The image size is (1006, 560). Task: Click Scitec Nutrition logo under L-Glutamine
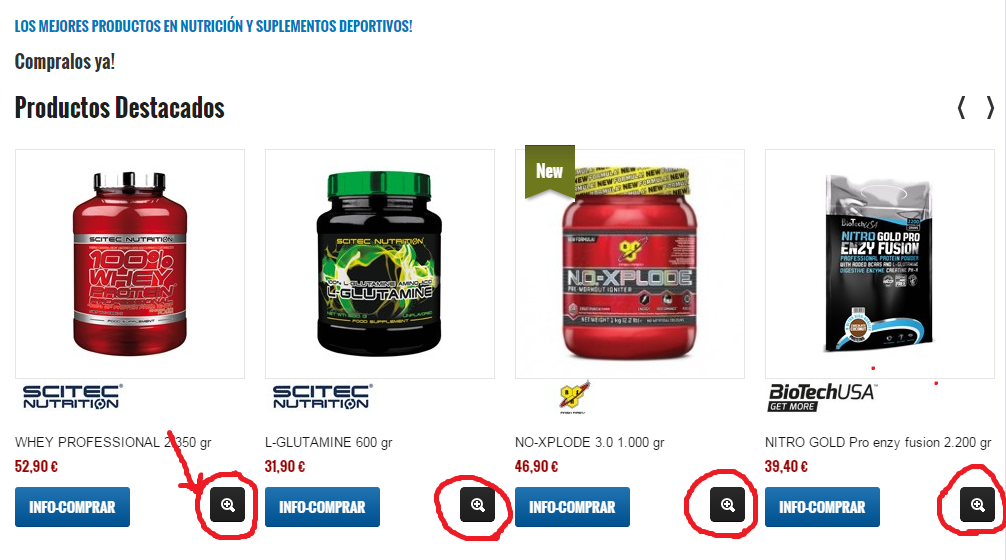(322, 396)
